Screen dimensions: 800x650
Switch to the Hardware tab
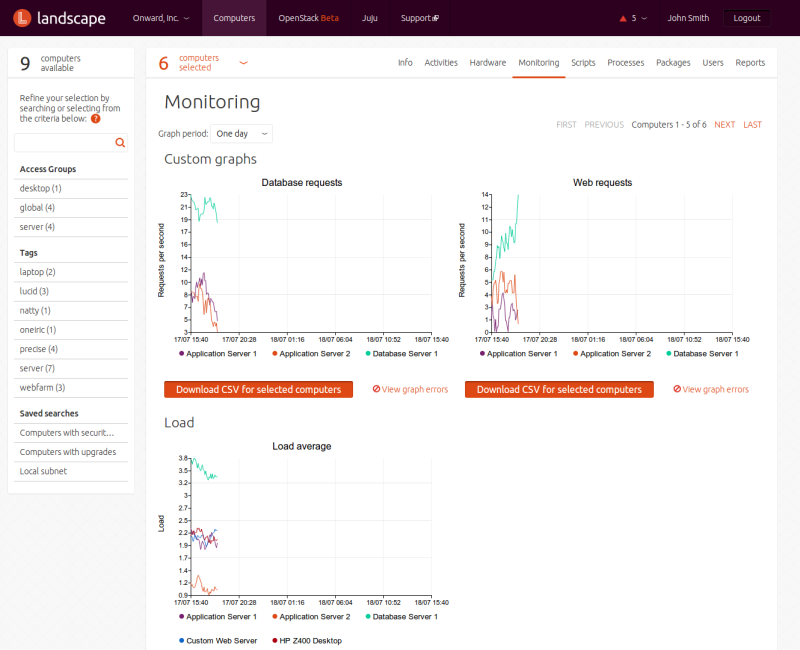(x=487, y=62)
